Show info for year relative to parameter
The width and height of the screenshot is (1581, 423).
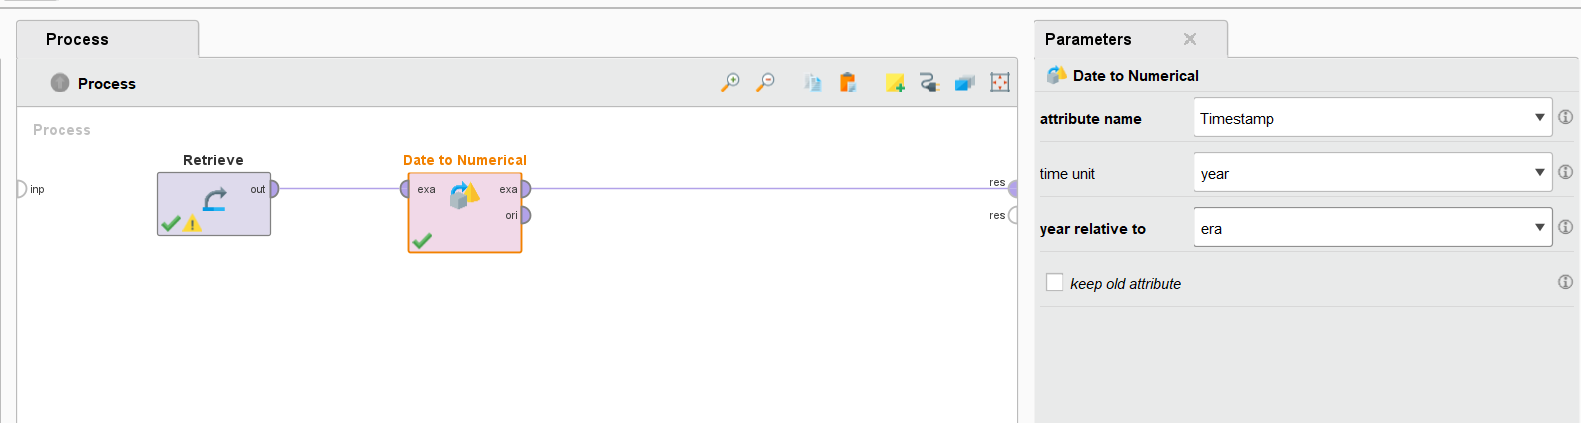pos(1565,227)
